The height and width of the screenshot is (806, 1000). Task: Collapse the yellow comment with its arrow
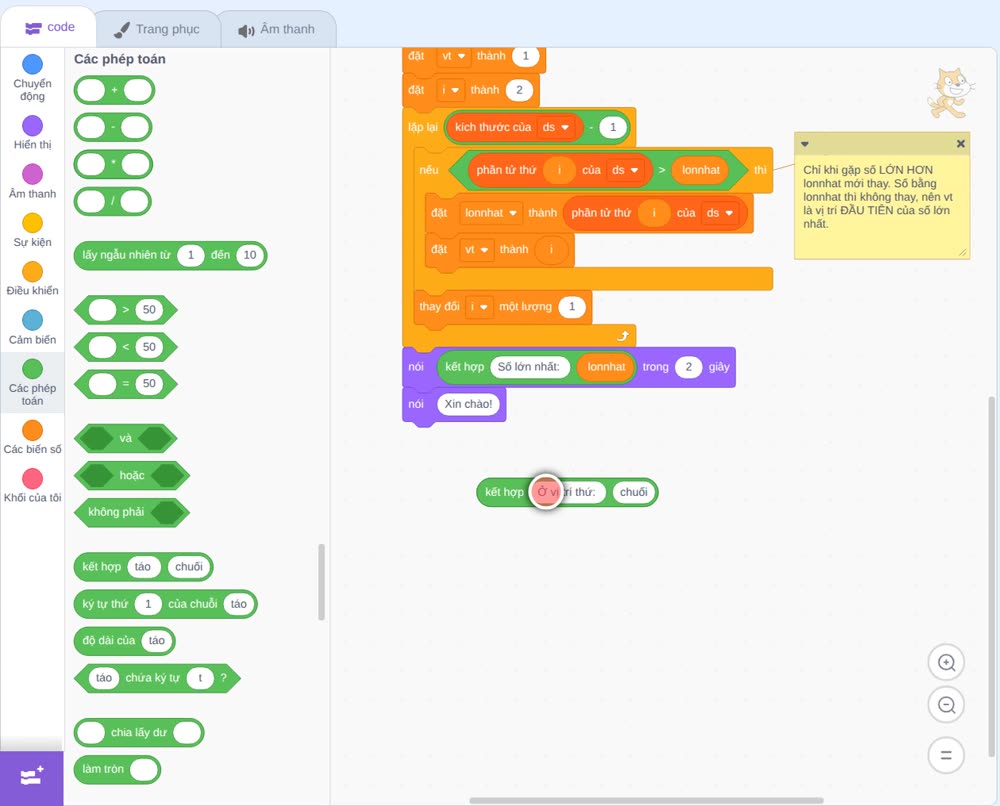[x=805, y=144]
